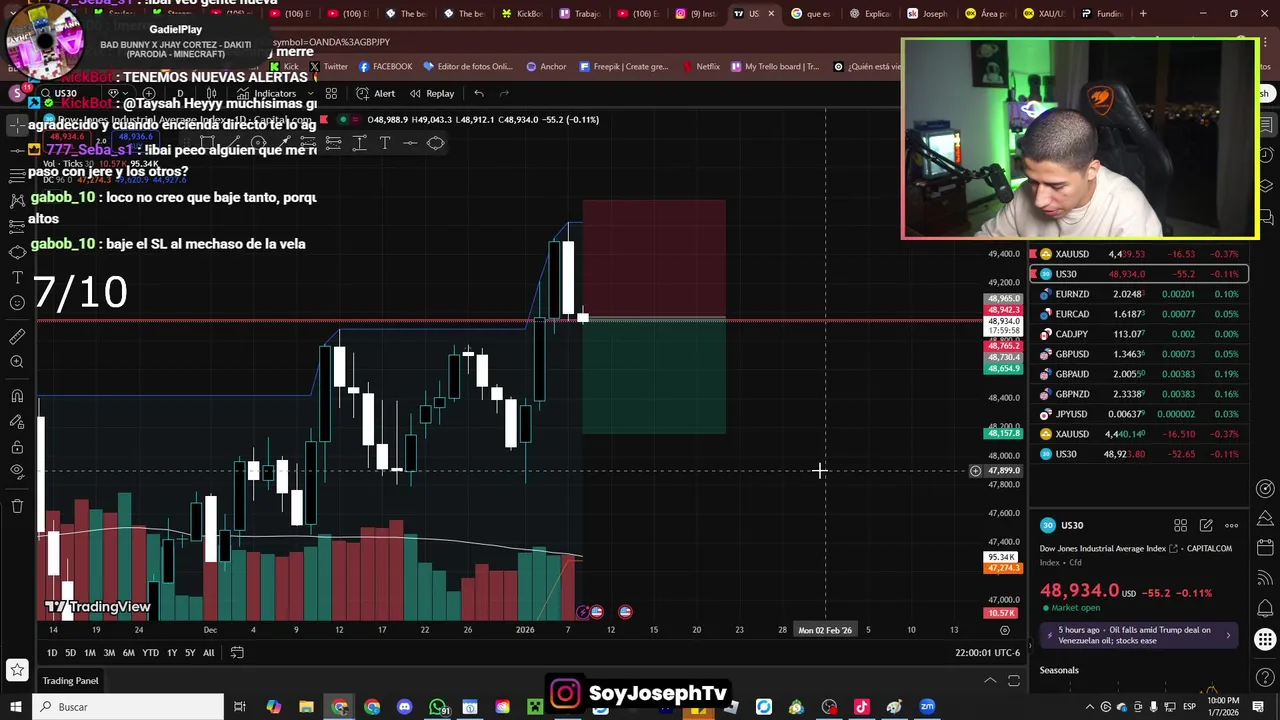The width and height of the screenshot is (1280, 720).
Task: Select the Text annotation tool in left sidebar
Action: 17,277
